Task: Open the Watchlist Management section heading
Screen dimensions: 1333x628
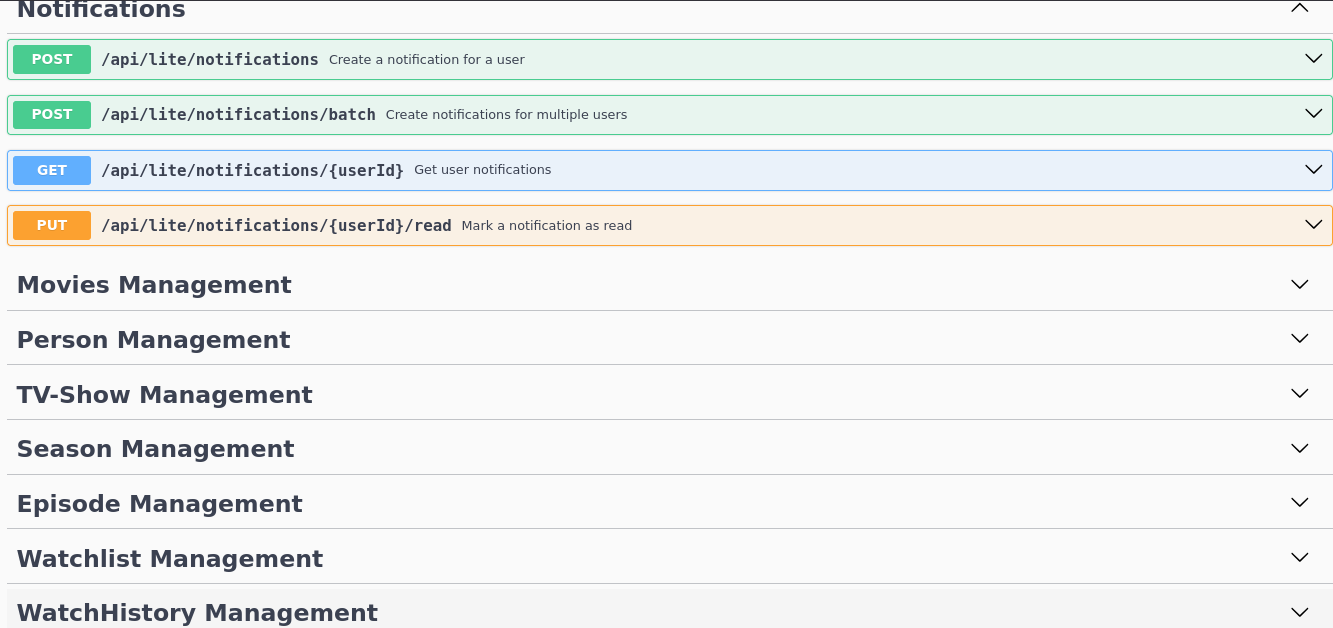Action: tap(170, 558)
